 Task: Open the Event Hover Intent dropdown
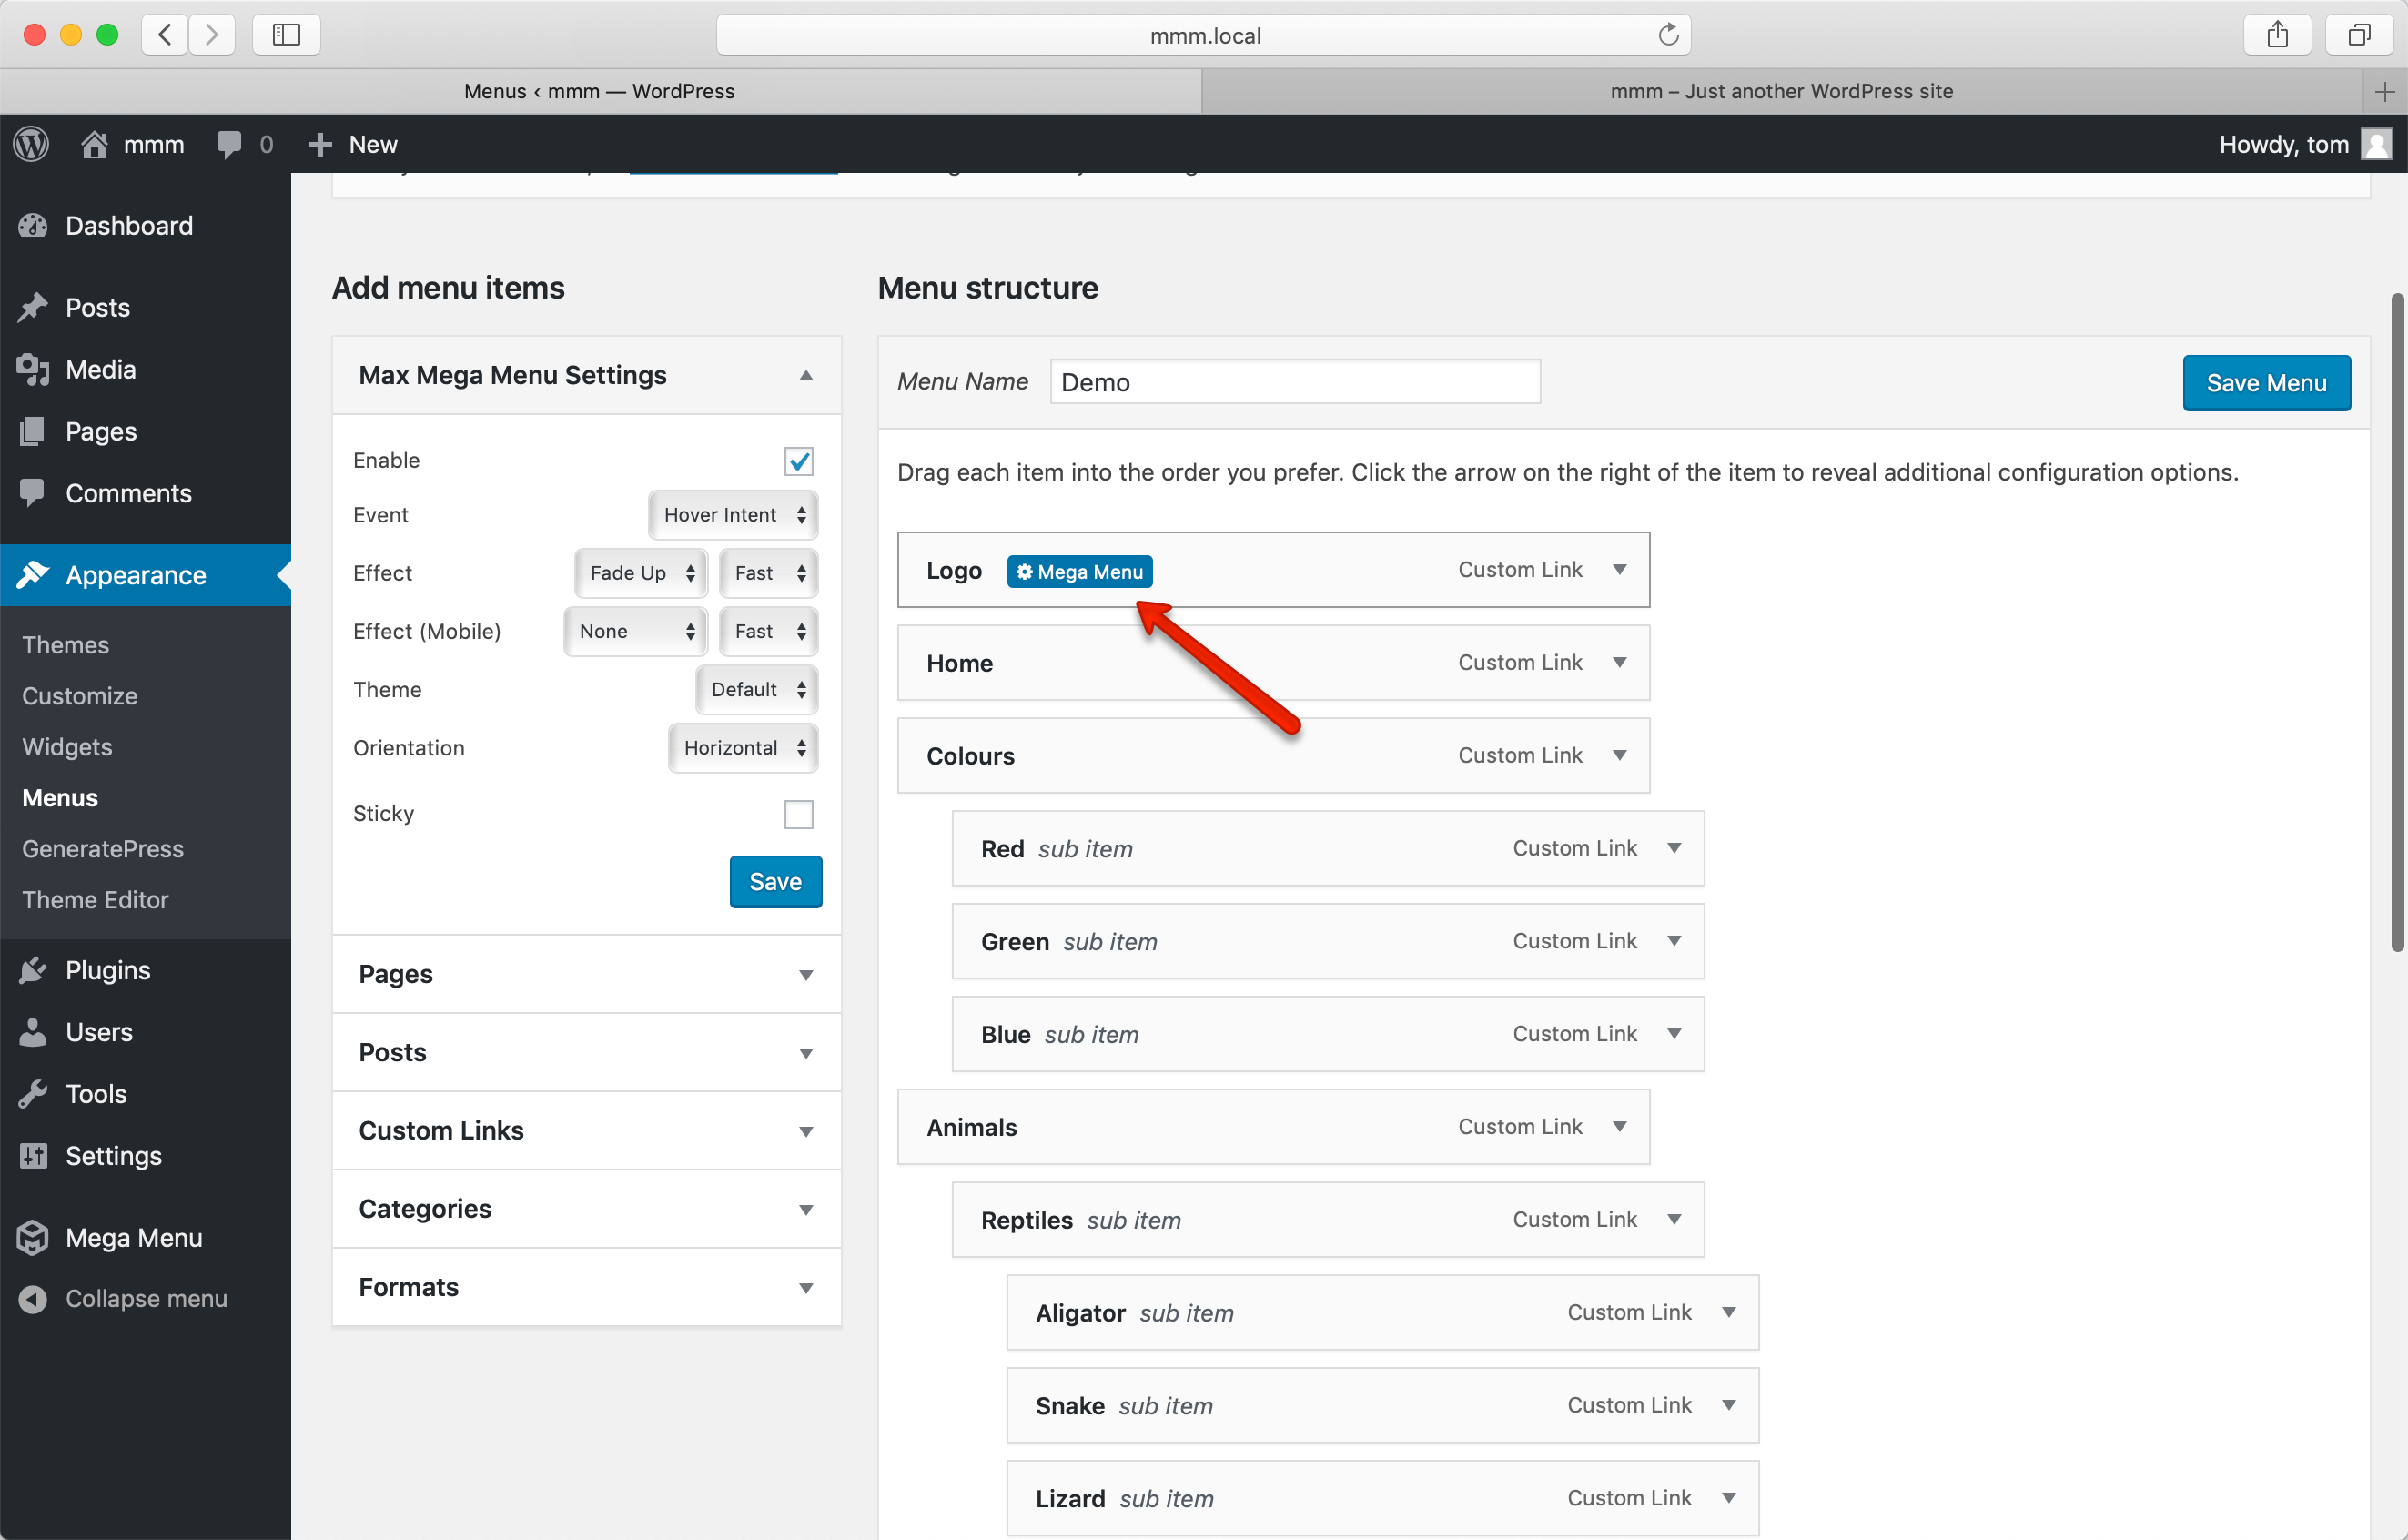733,515
